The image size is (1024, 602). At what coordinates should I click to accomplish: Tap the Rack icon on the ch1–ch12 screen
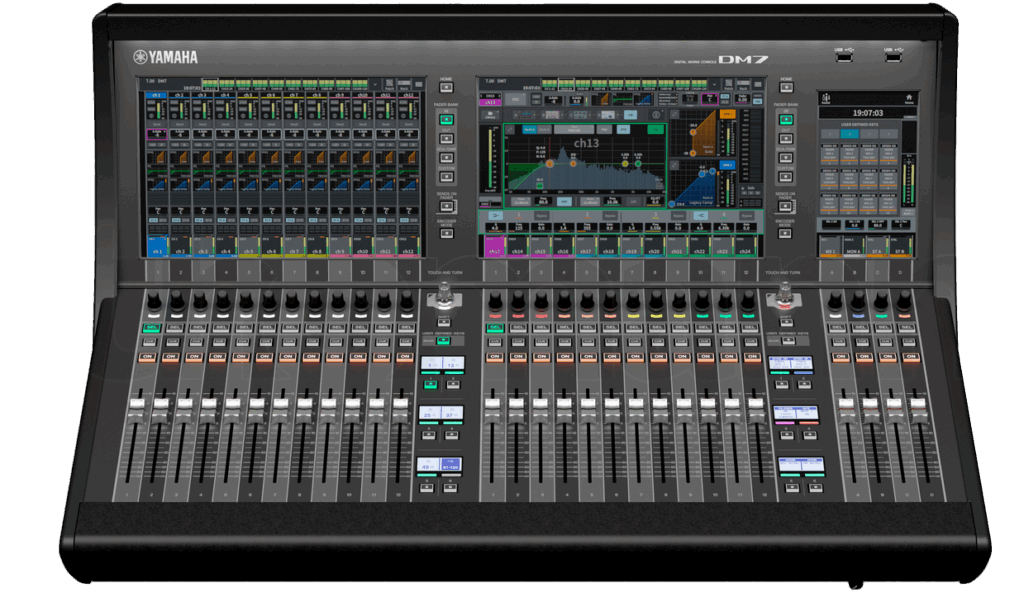[404, 85]
